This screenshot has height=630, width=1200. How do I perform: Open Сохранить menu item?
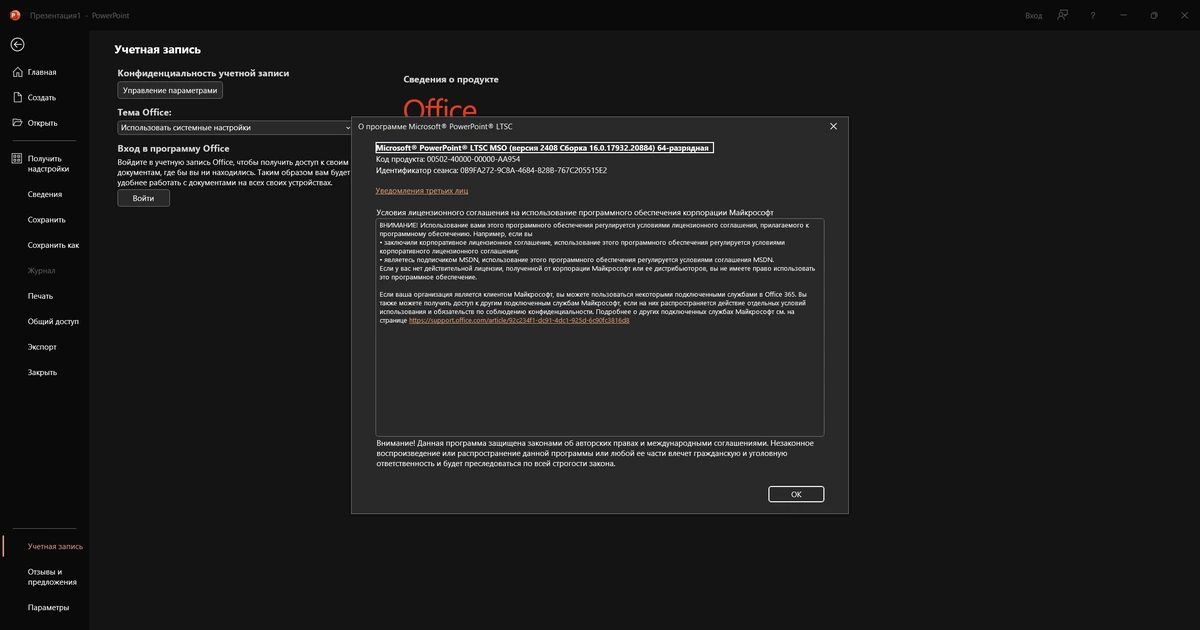(47, 220)
